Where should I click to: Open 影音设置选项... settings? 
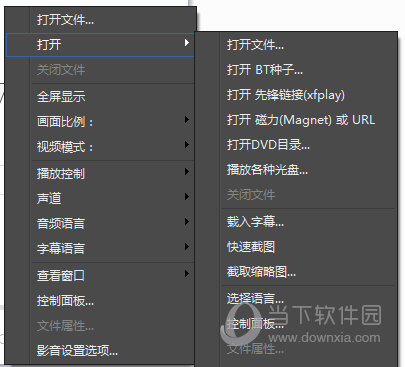[100, 351]
